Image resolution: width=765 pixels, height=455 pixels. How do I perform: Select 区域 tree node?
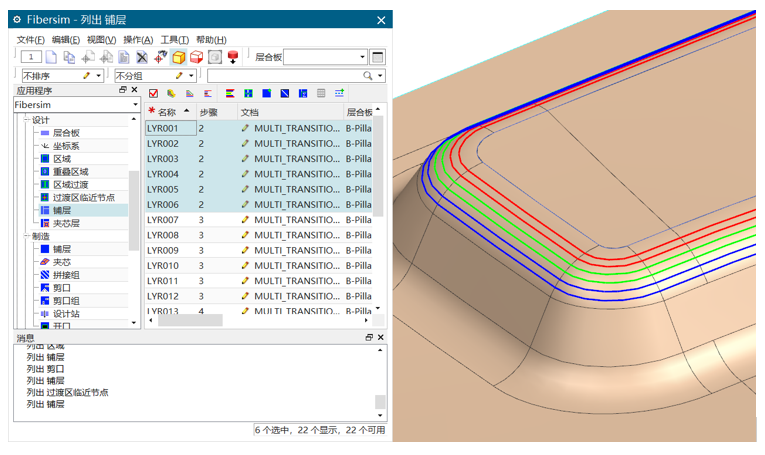[61, 159]
